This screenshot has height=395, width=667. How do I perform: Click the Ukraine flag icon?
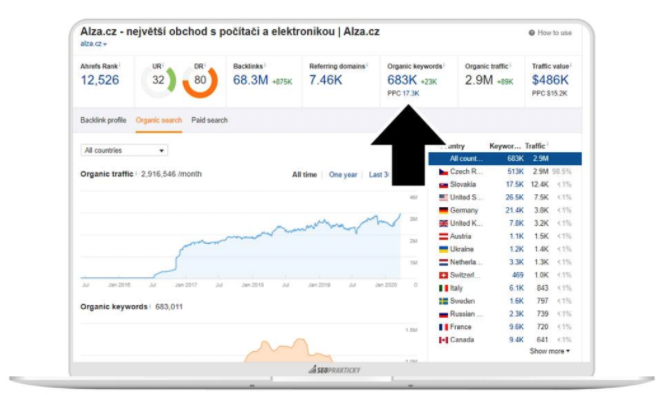(x=443, y=249)
